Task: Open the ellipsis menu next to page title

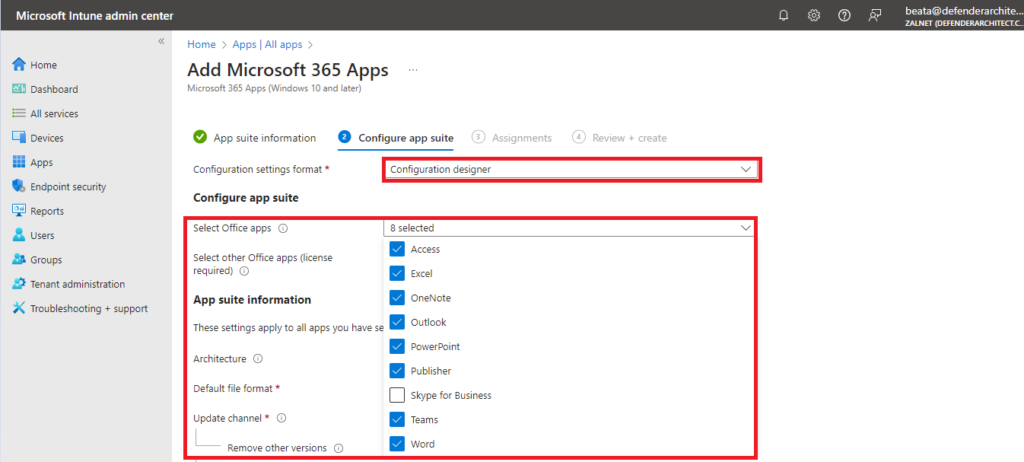Action: tap(413, 70)
